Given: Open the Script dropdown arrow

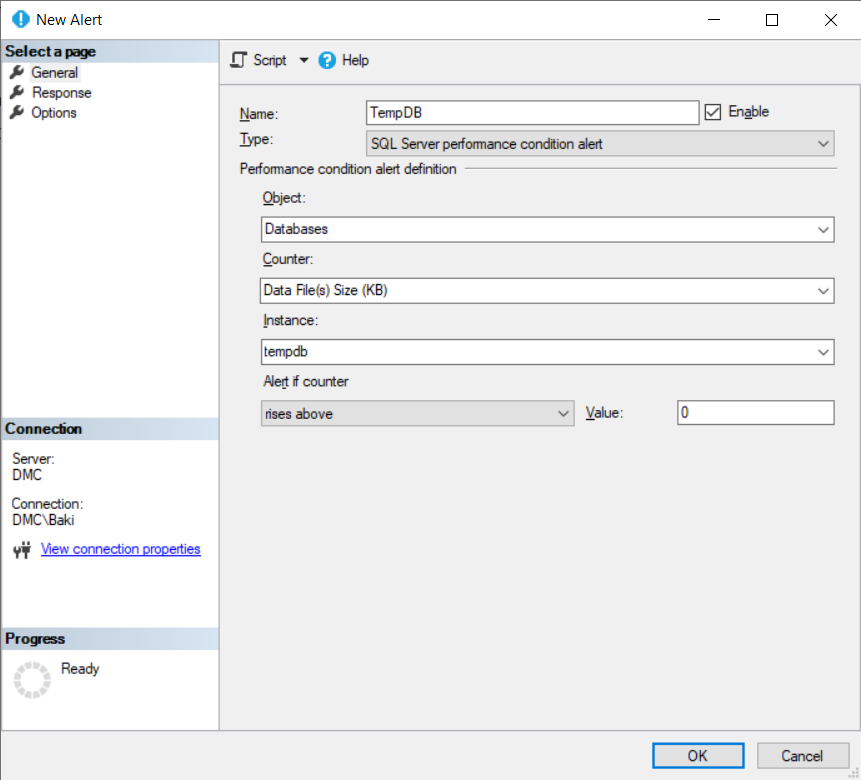Looking at the screenshot, I should click(304, 60).
